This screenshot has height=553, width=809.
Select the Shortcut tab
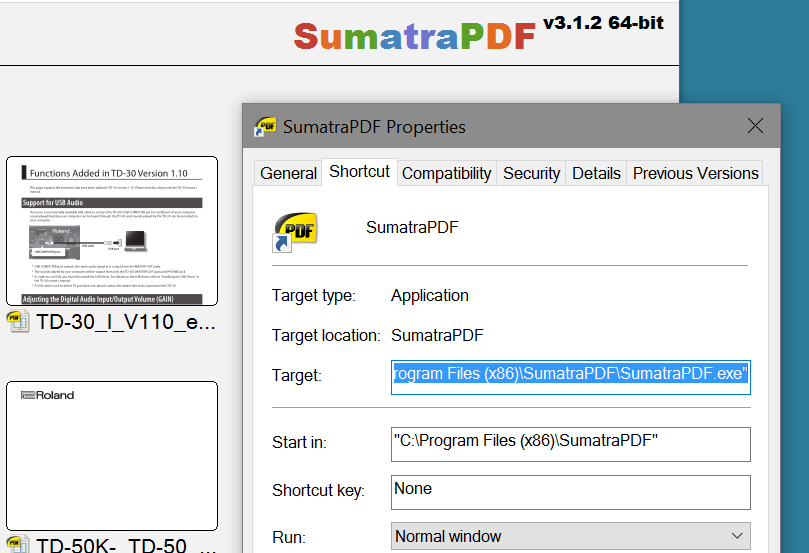coord(359,172)
